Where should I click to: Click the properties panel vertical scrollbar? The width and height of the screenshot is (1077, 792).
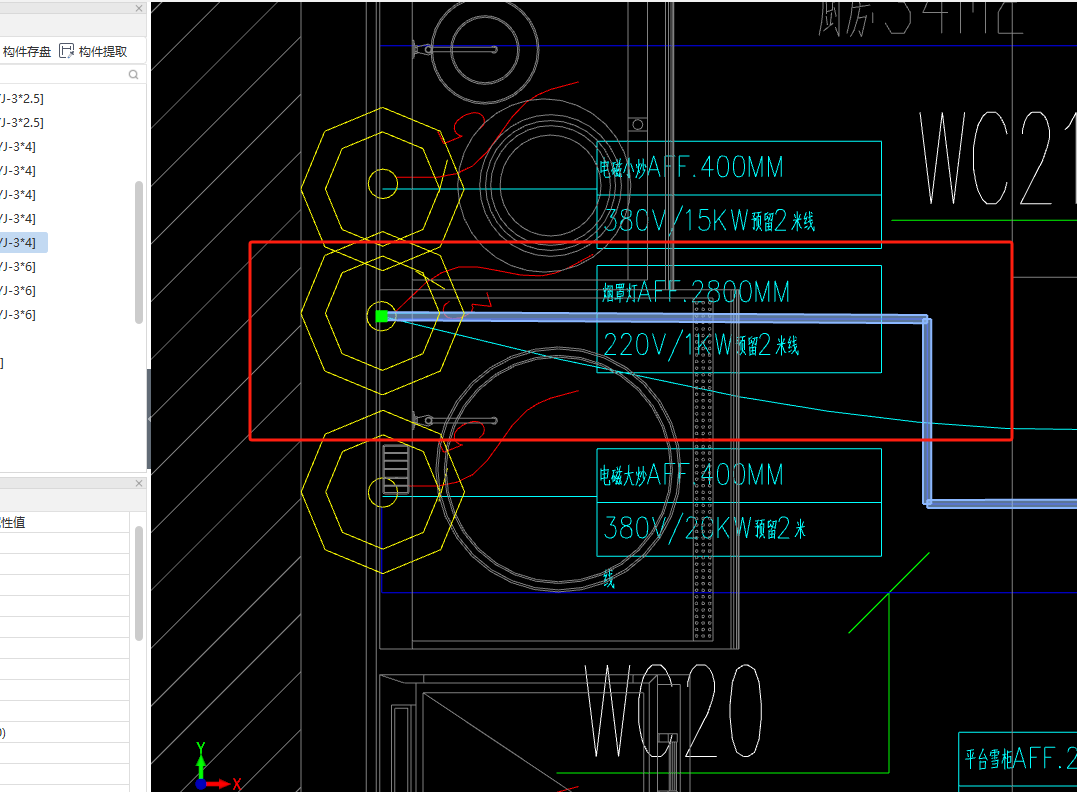tap(139, 582)
